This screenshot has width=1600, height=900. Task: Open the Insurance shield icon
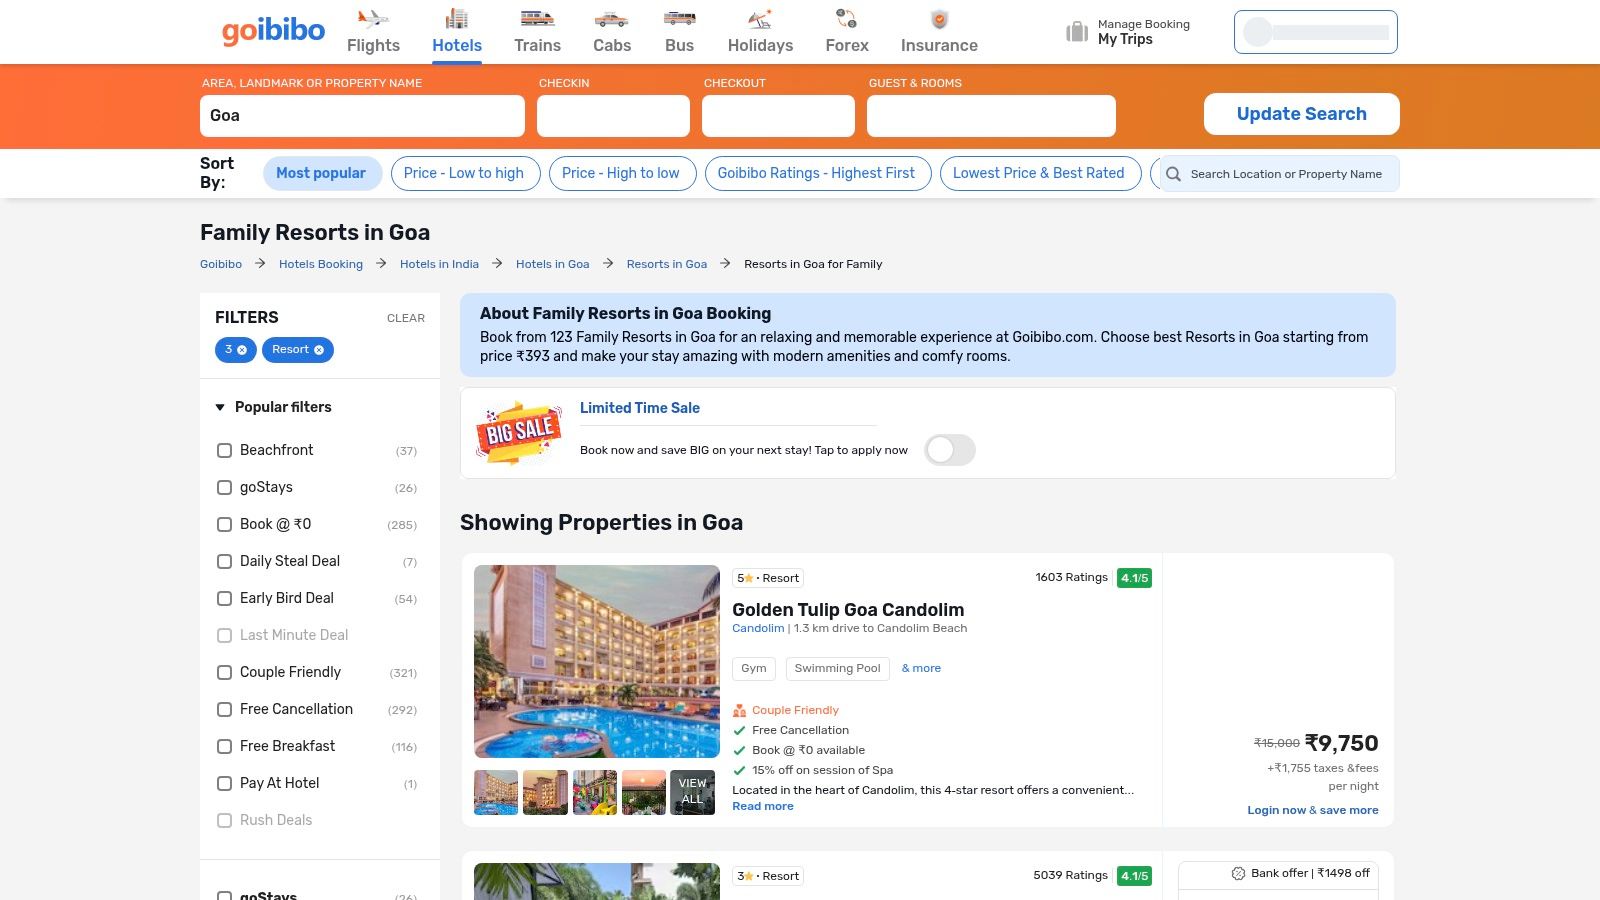[x=939, y=19]
